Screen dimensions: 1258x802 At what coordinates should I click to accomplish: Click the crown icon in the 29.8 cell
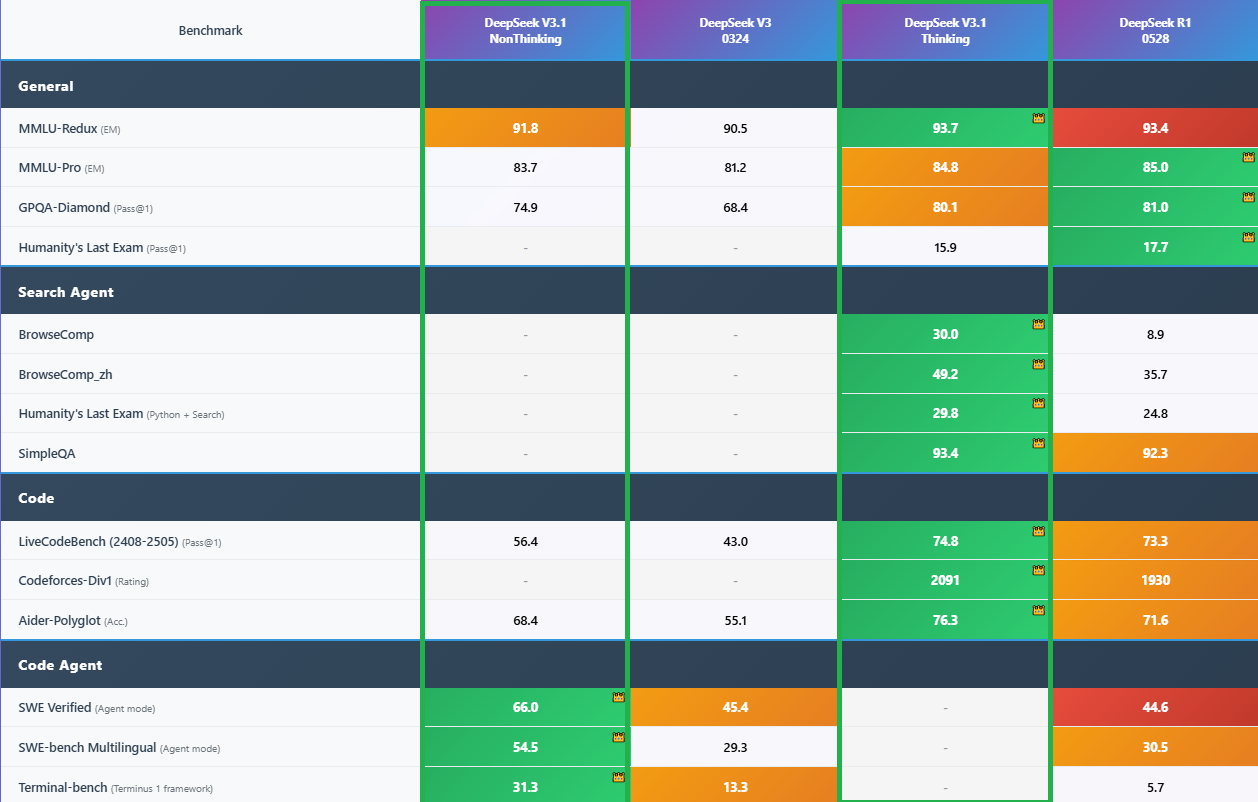coord(1038,403)
